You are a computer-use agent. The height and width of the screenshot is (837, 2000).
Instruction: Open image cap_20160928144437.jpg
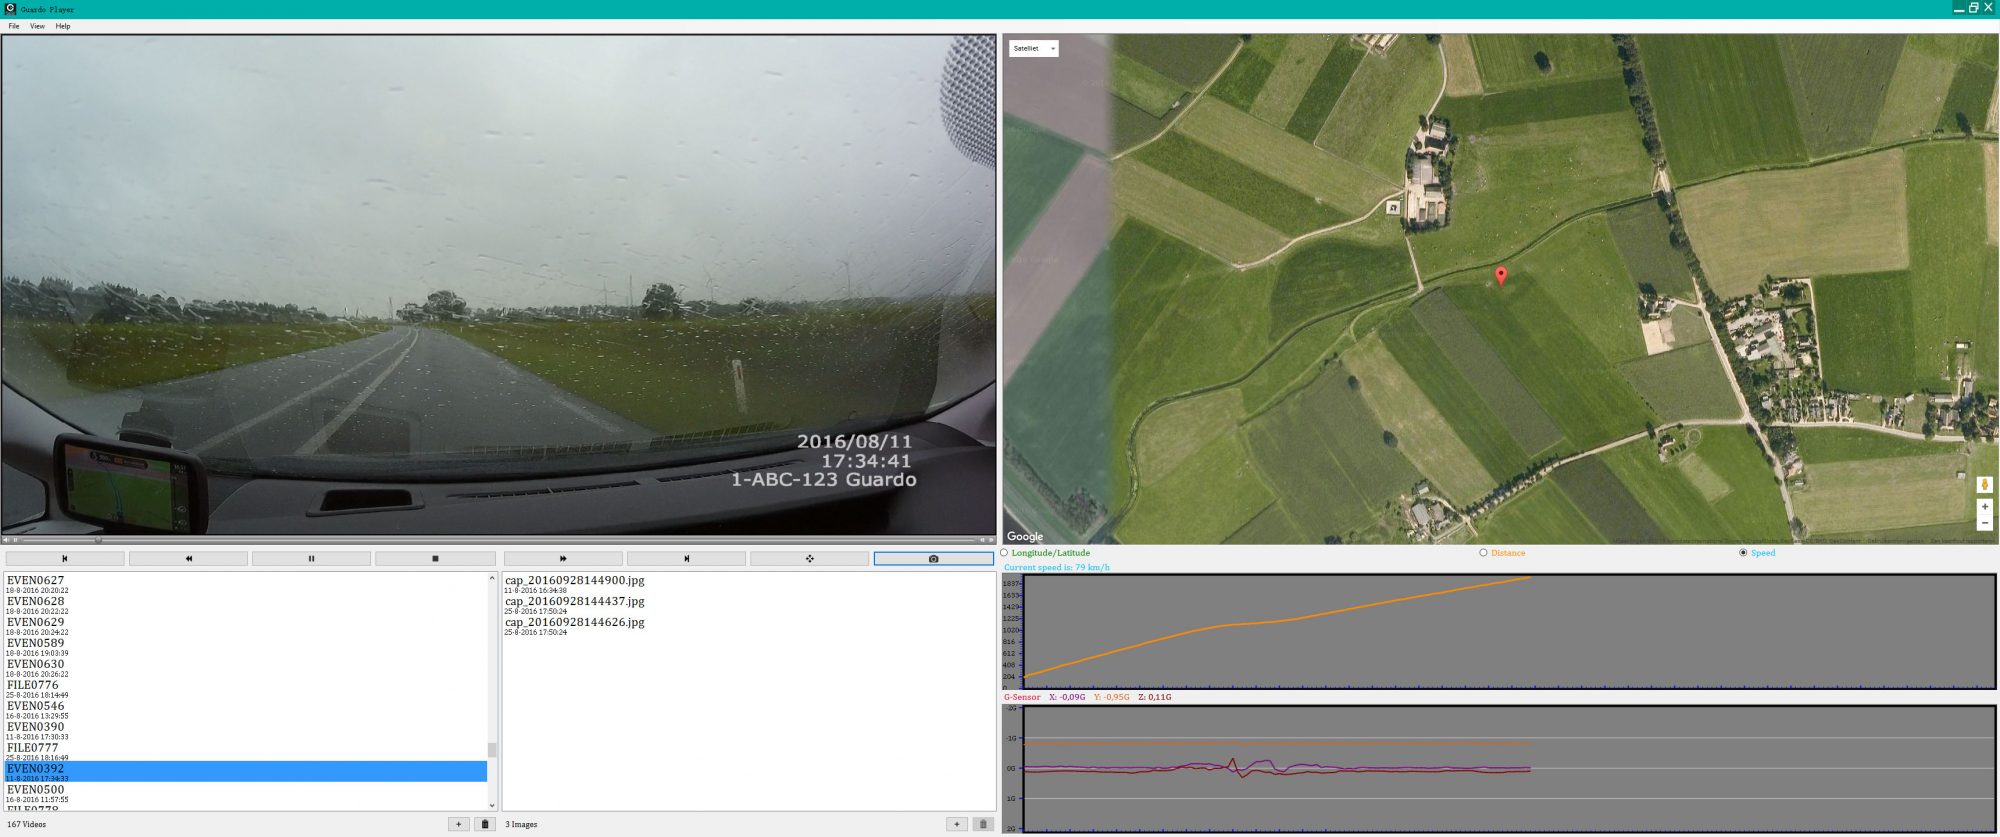coord(574,601)
